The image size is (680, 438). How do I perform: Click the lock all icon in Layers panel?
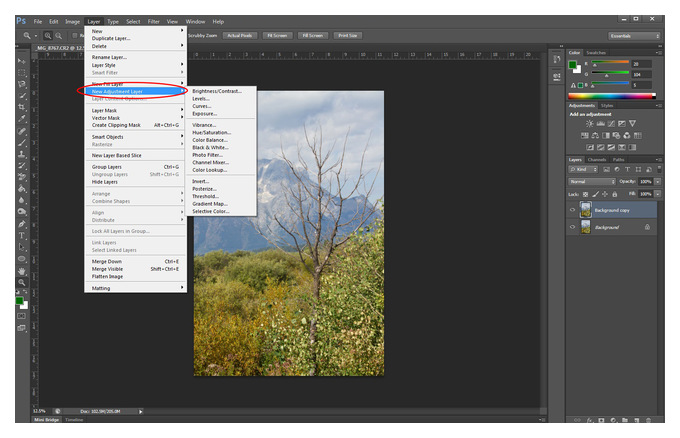click(615, 194)
